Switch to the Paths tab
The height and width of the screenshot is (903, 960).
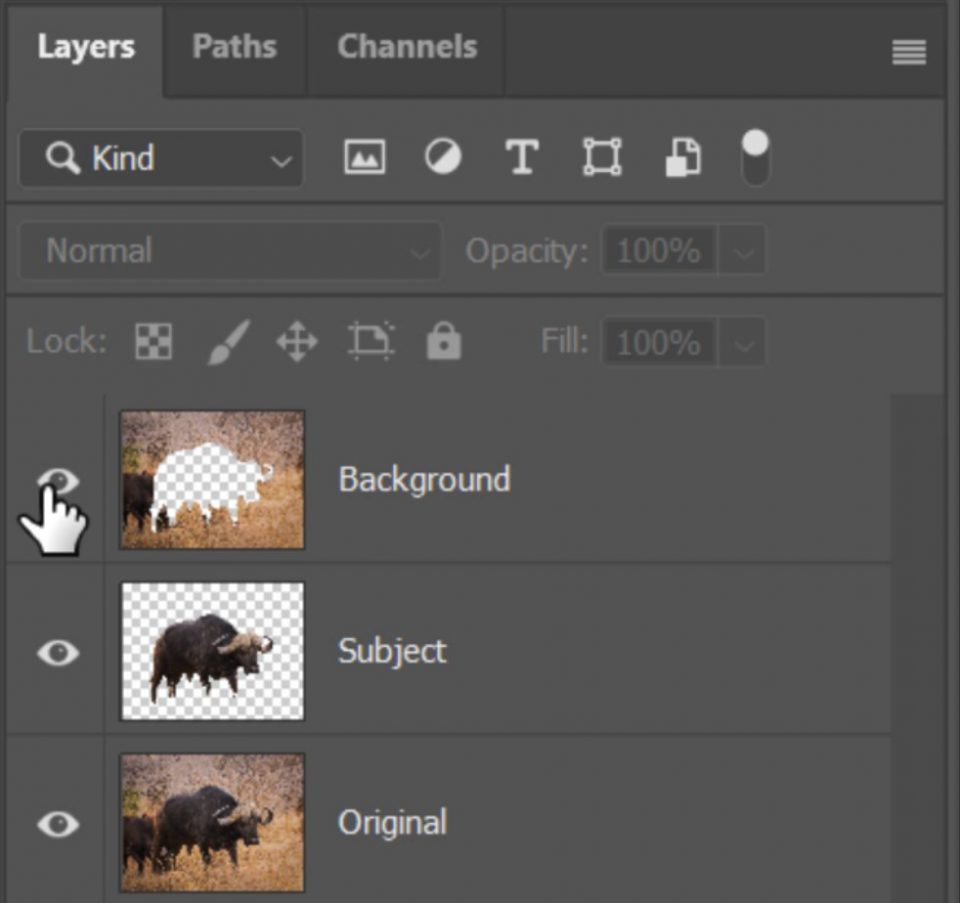point(234,44)
